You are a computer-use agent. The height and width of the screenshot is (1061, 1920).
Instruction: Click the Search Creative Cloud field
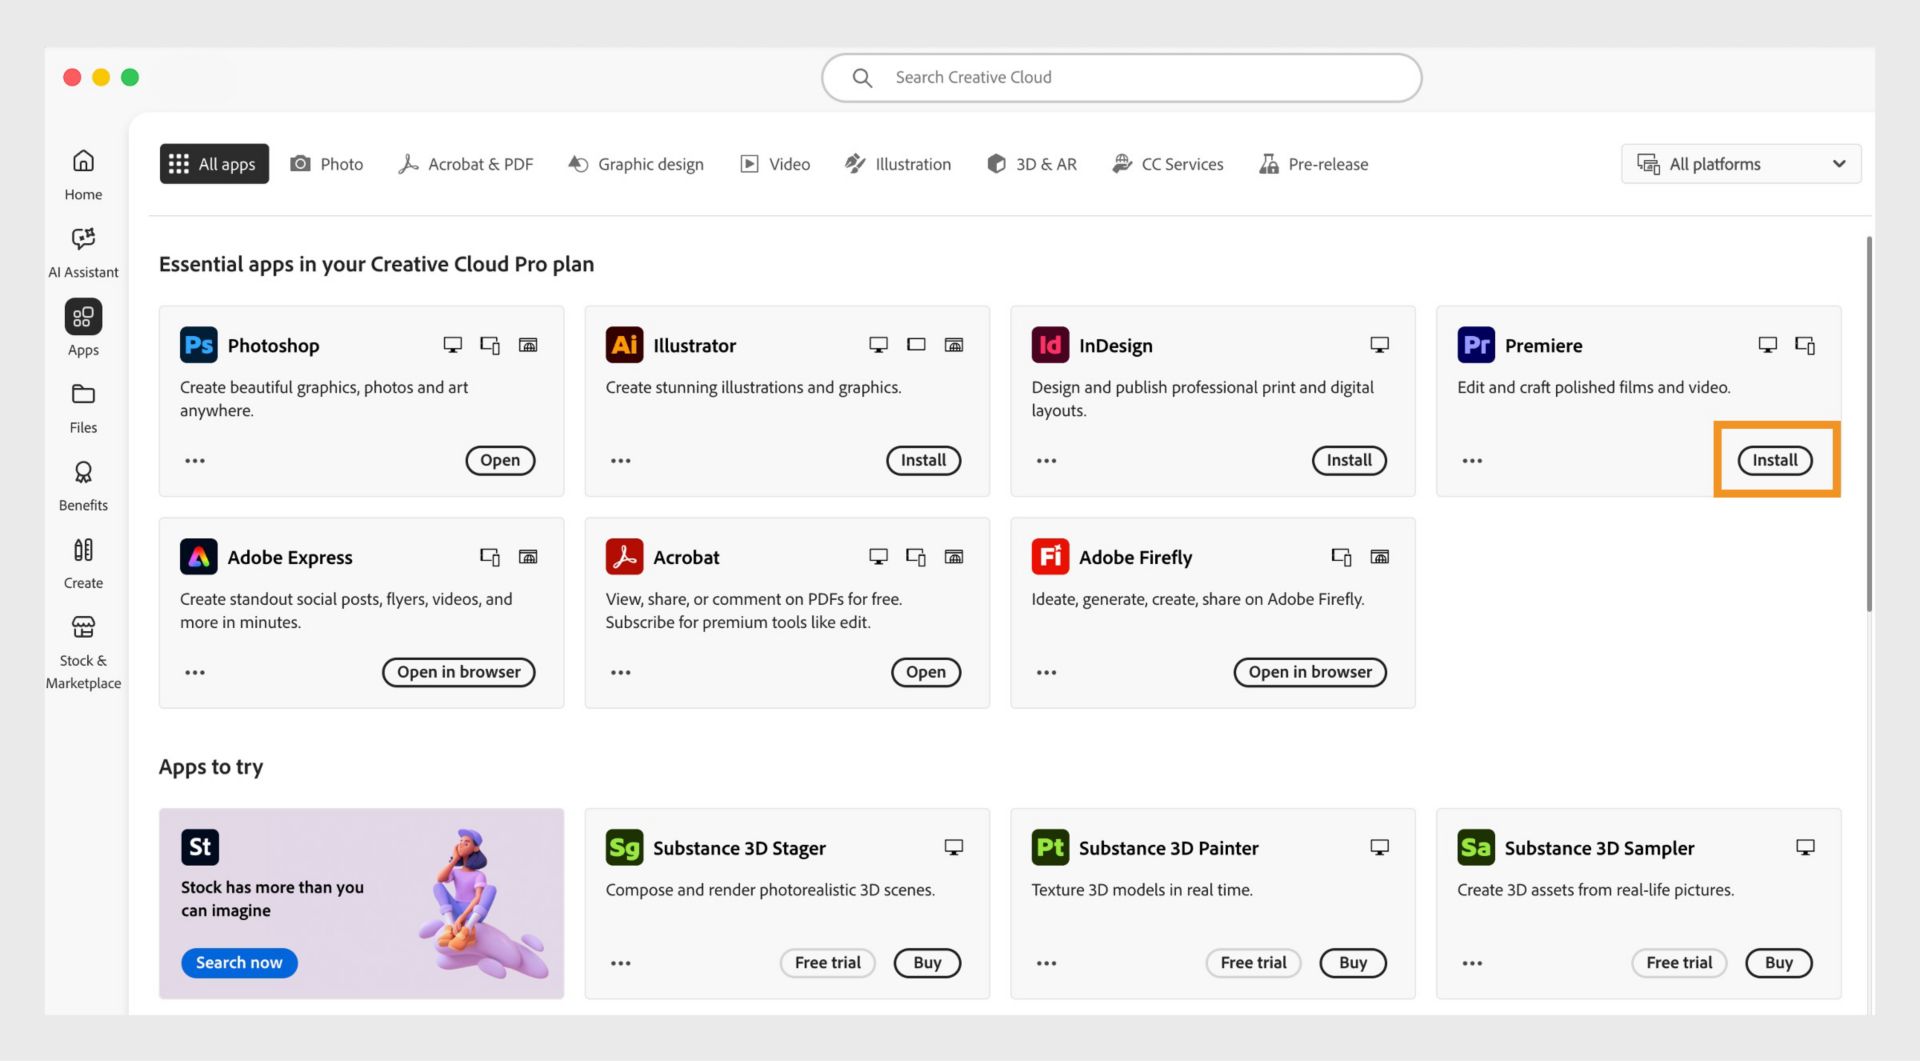(1122, 78)
